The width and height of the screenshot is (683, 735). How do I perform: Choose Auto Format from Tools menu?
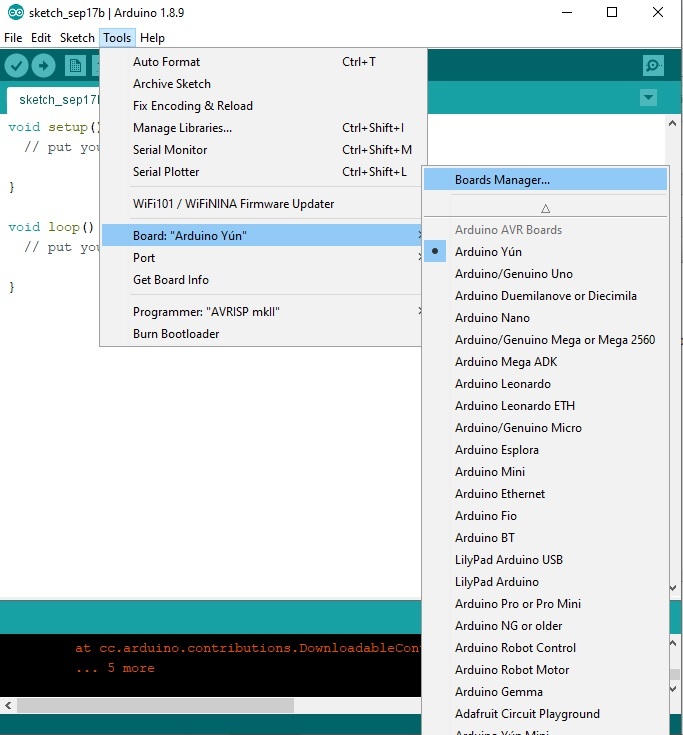click(263, 62)
